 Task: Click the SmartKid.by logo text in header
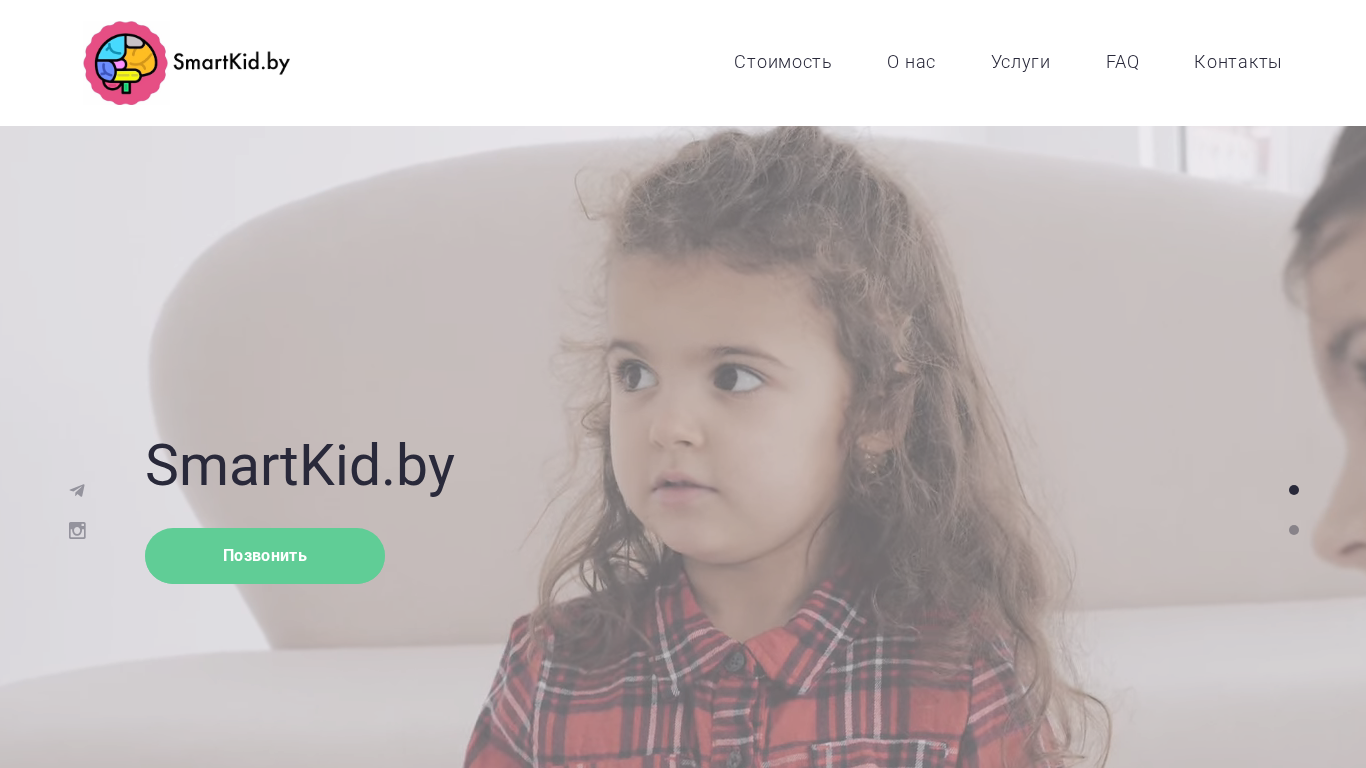pos(231,63)
